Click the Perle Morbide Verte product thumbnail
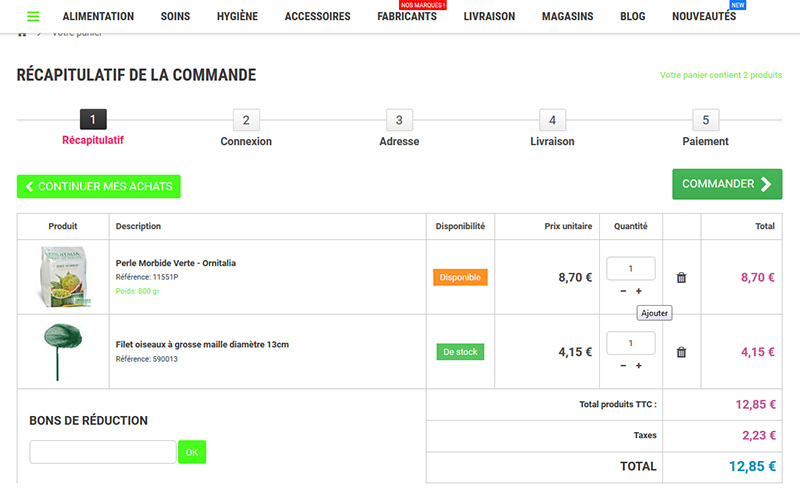This screenshot has height=496, width=800. [x=62, y=277]
